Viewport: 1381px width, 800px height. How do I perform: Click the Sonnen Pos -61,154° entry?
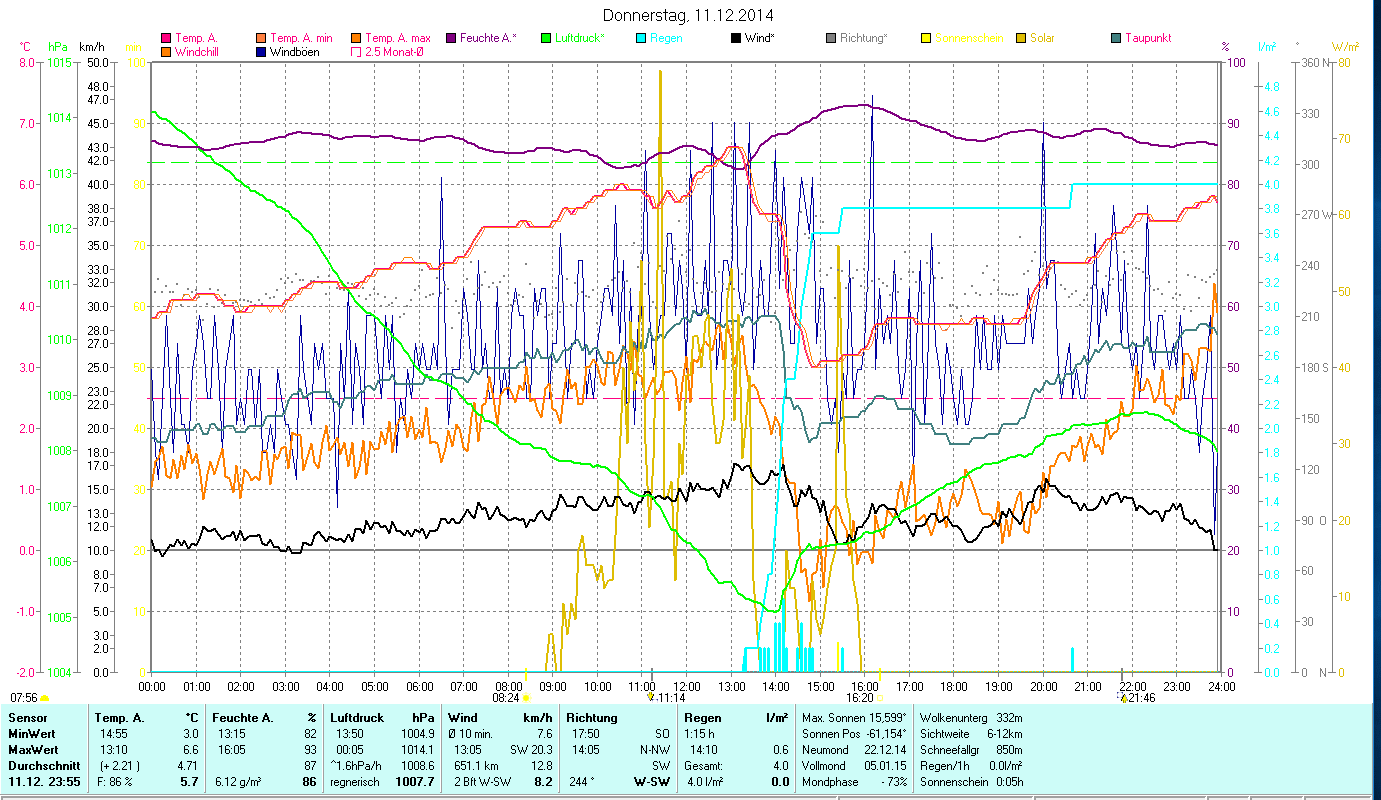click(855, 734)
